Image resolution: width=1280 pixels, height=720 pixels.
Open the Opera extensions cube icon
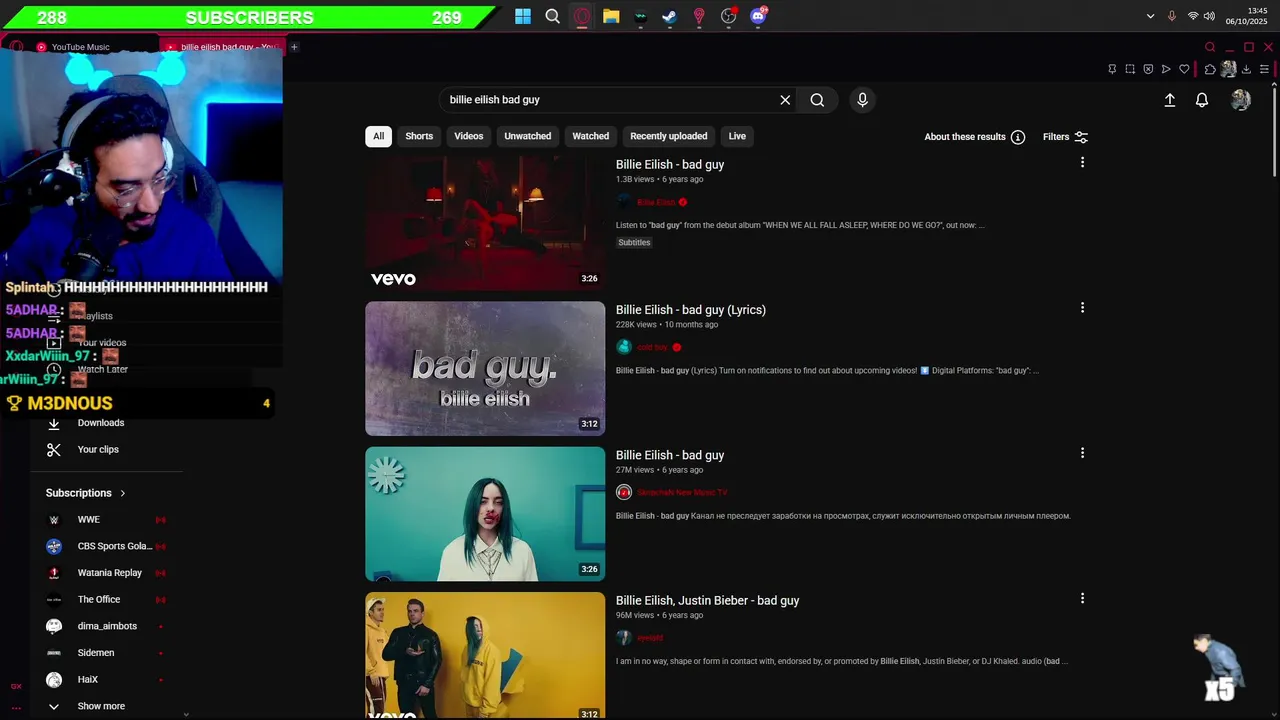click(x=1210, y=69)
